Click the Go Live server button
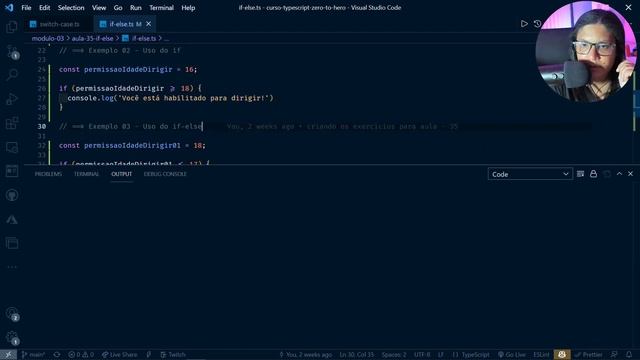 (511, 355)
